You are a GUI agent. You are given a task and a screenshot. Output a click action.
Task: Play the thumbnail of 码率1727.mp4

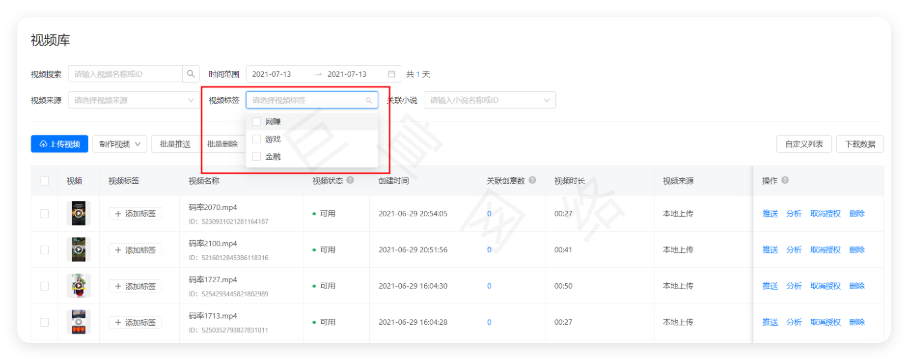[79, 286]
